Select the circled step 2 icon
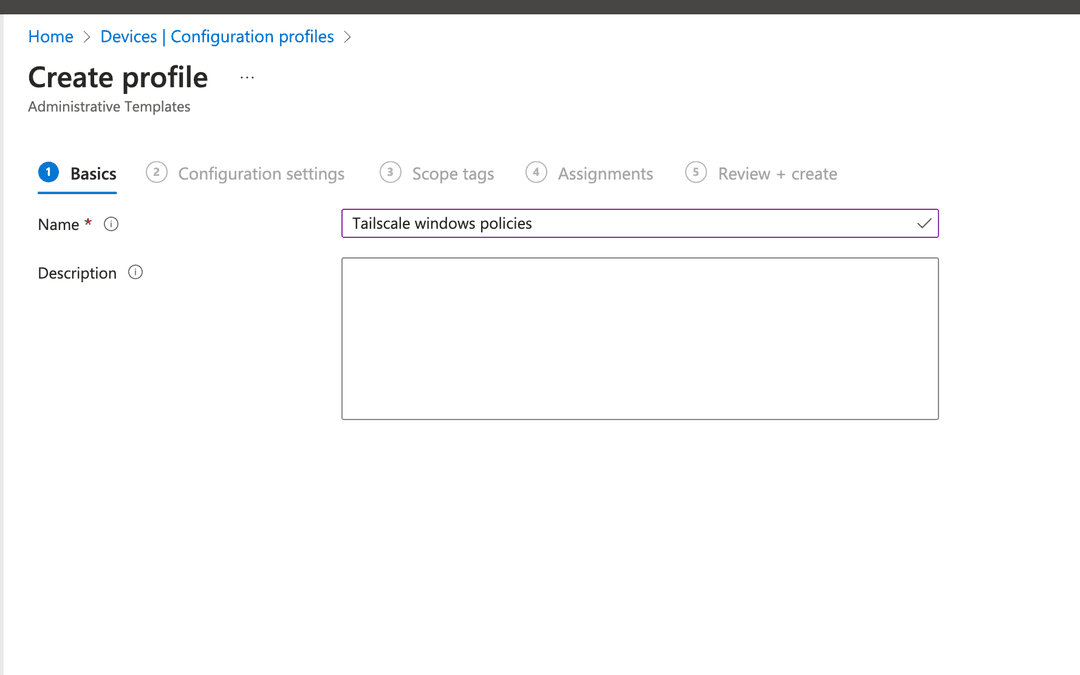This screenshot has width=1080, height=675. coord(156,172)
